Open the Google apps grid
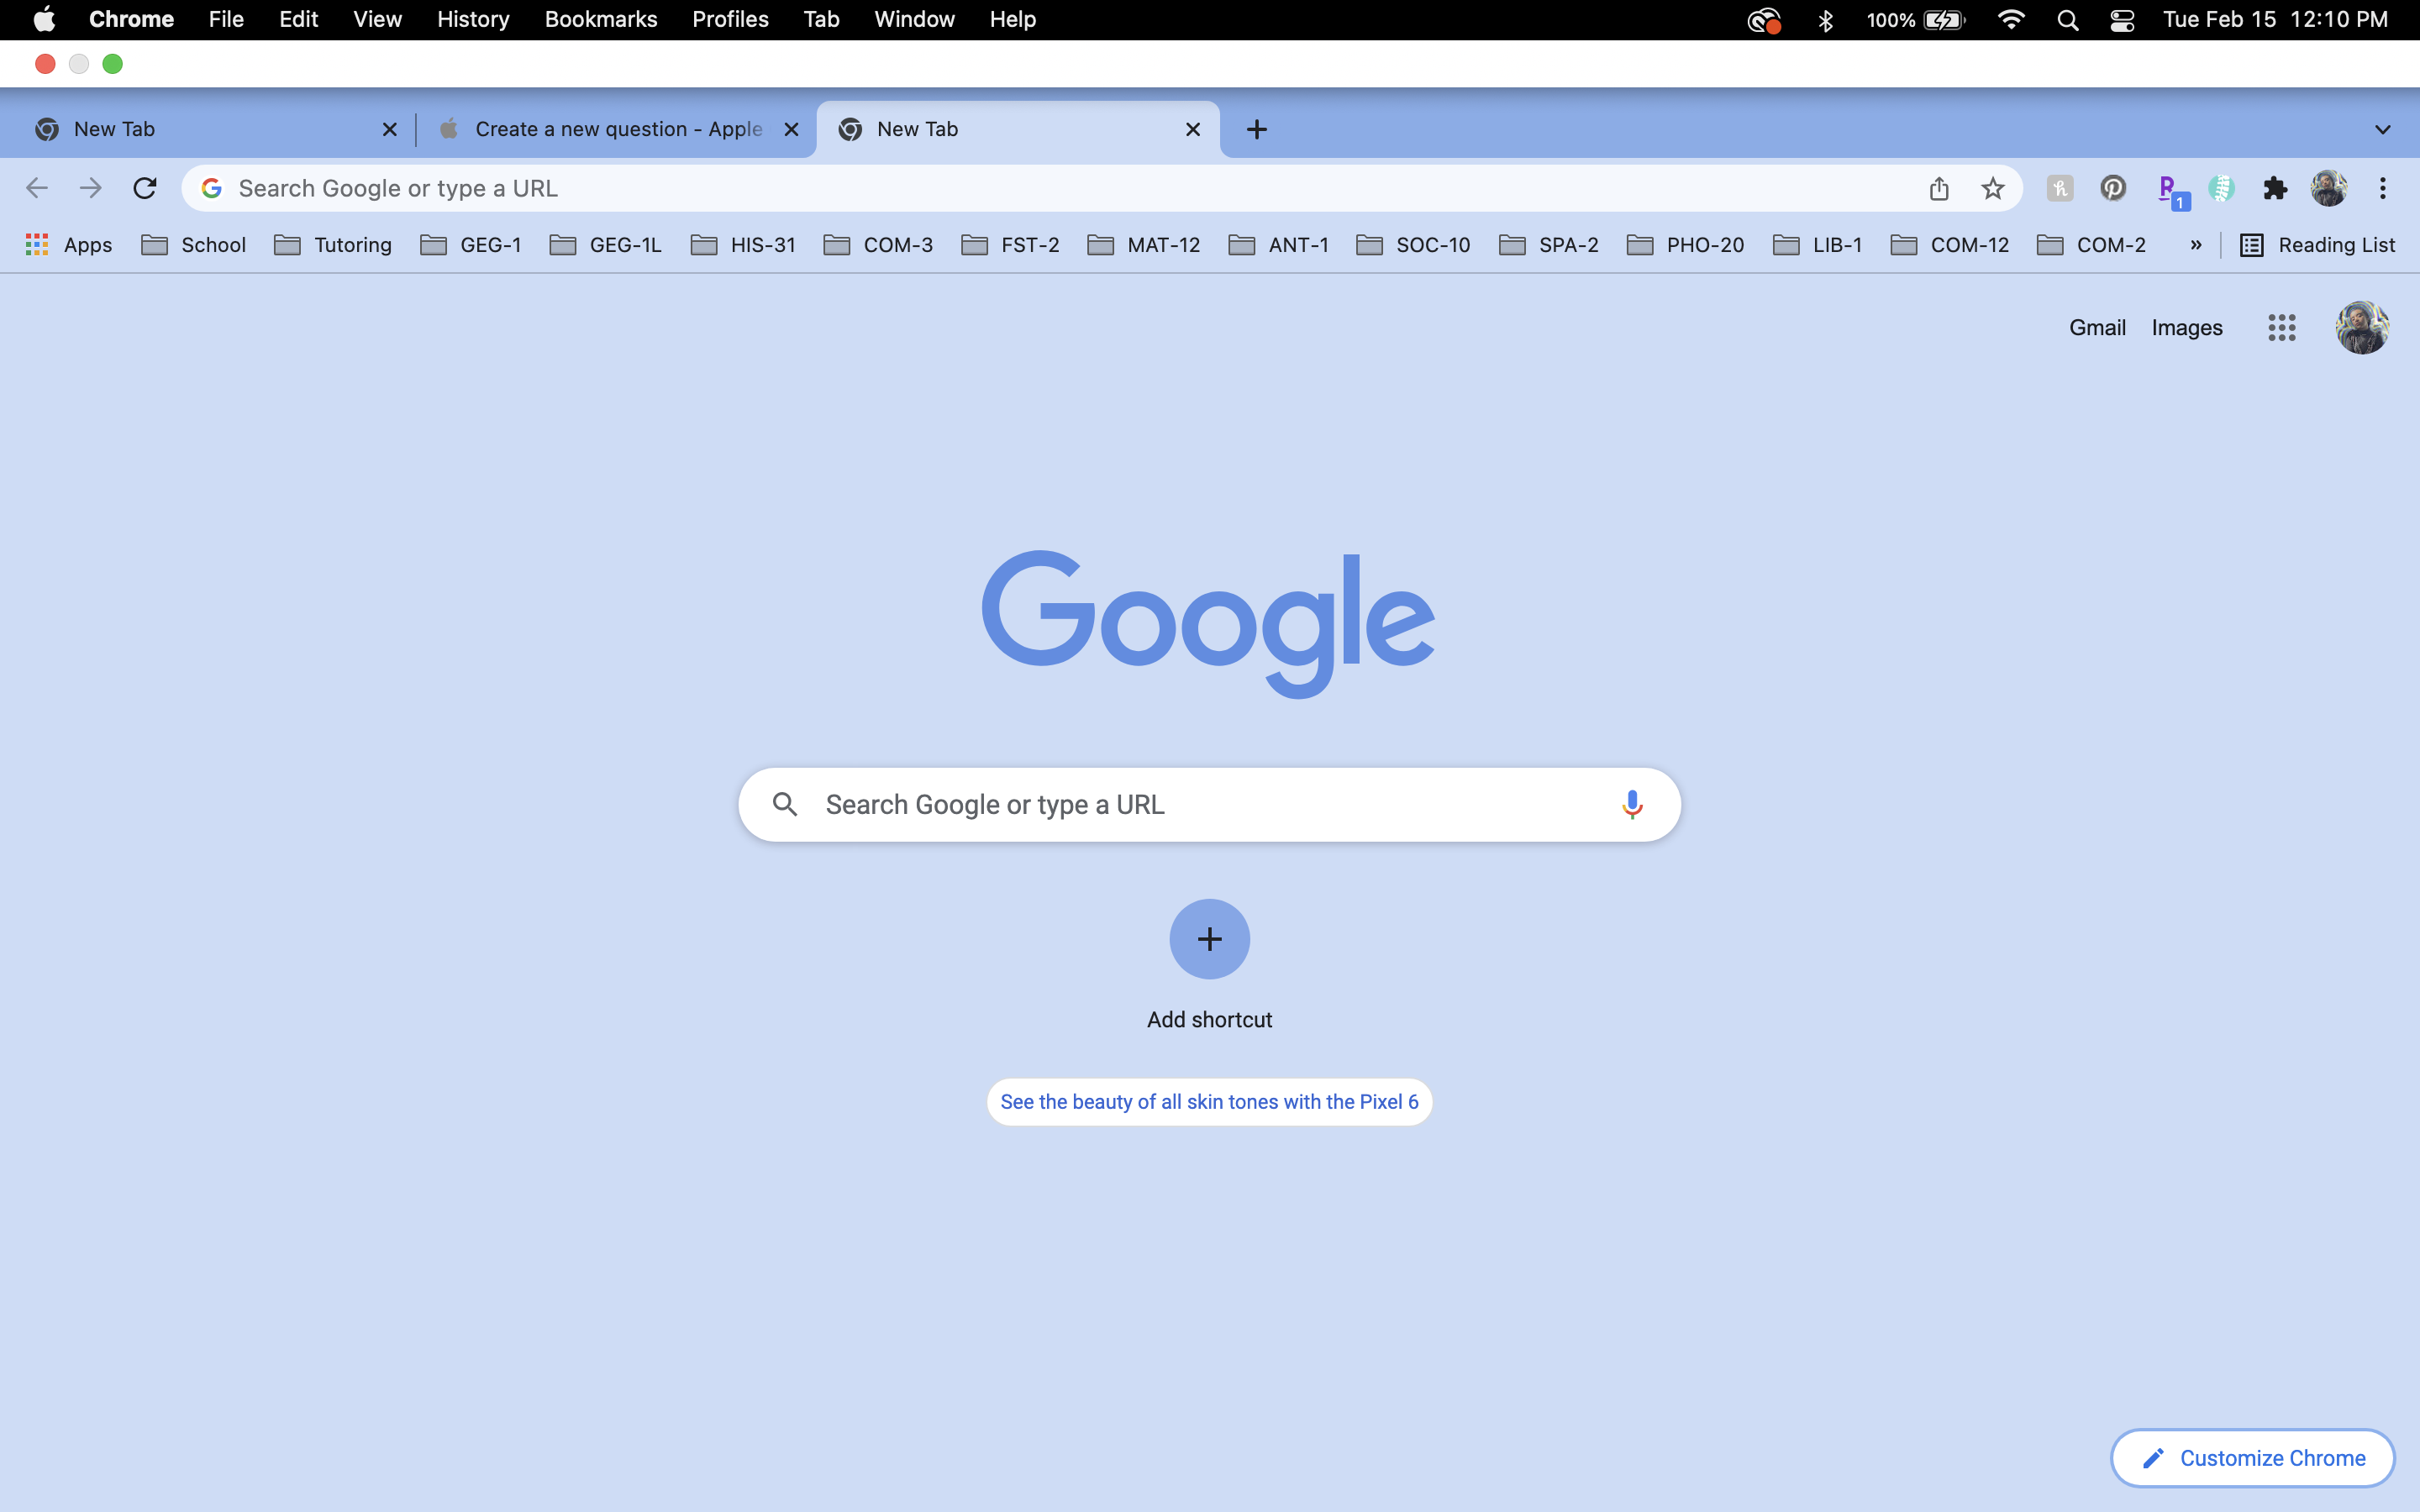This screenshot has width=2420, height=1512. point(2281,327)
